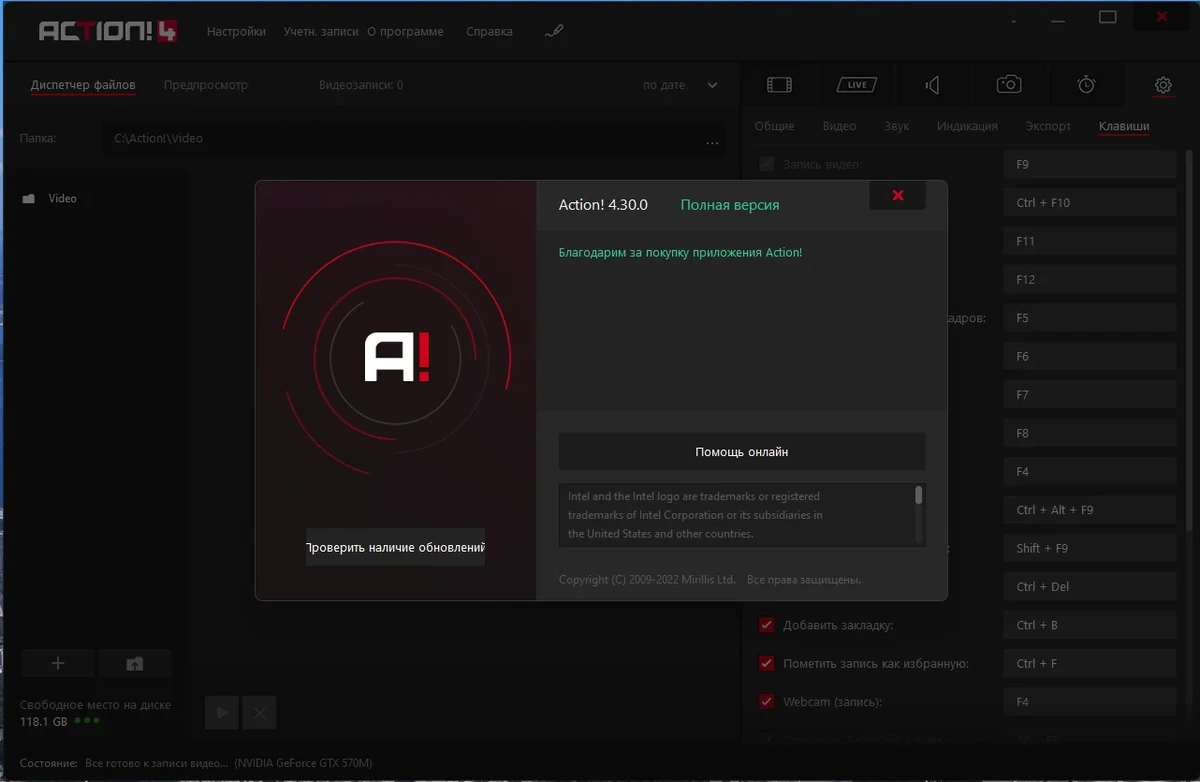Uncheck the Webcam (запись) checkbox

pyautogui.click(x=767, y=702)
